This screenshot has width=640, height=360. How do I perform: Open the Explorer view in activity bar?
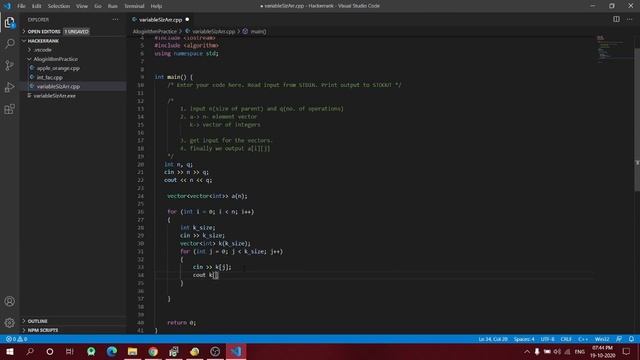[9, 22]
